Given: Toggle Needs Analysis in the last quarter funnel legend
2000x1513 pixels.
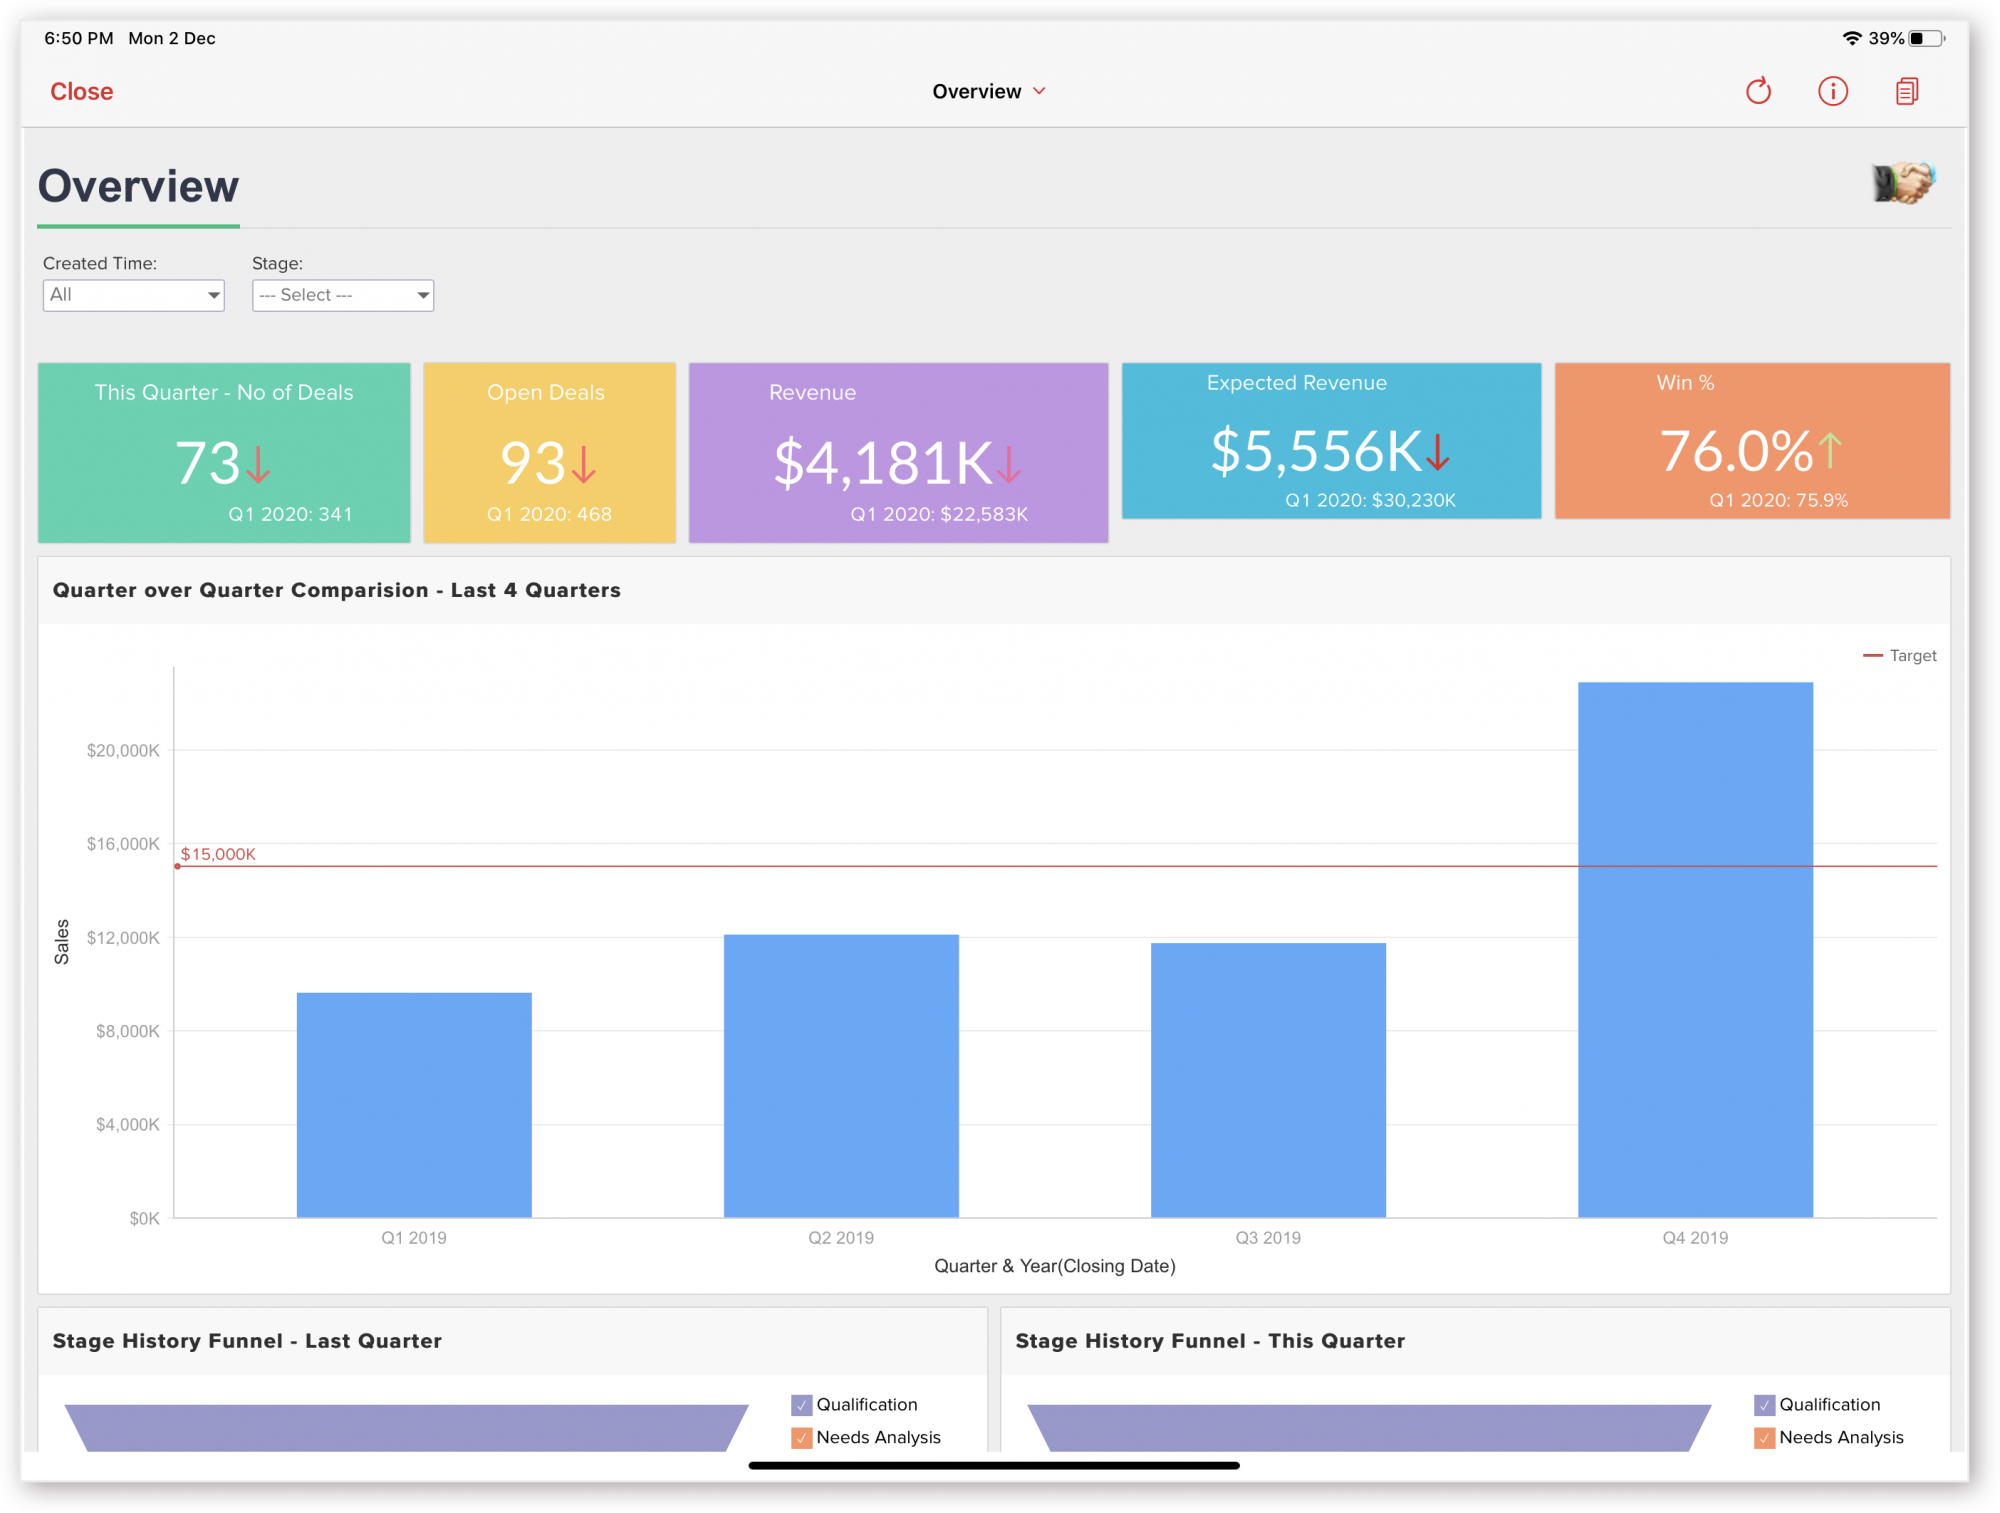Looking at the screenshot, I should tap(801, 1437).
